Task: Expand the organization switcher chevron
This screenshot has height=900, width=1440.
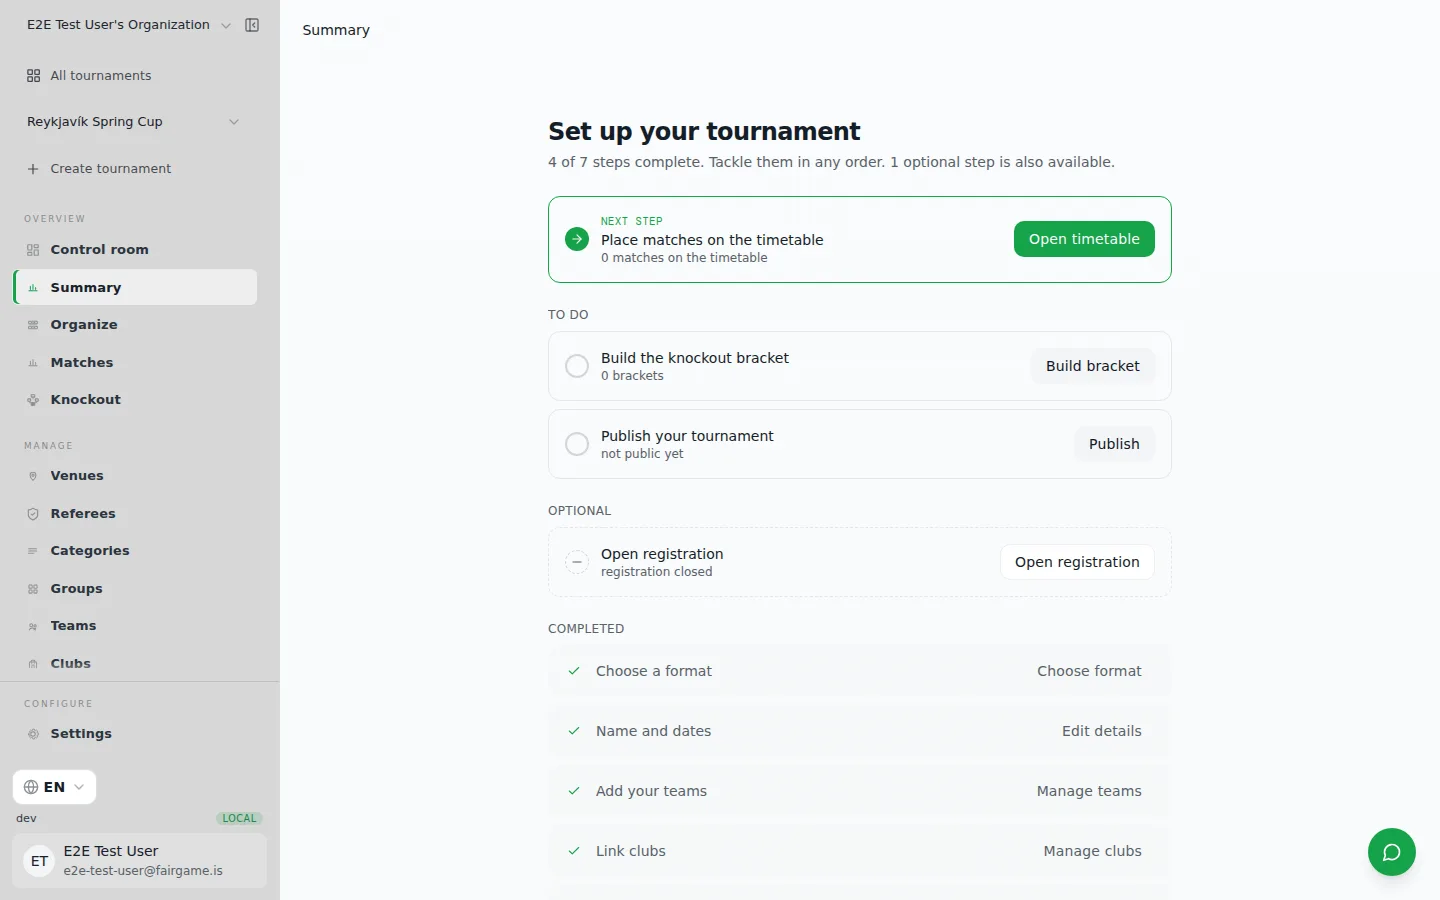Action: [226, 25]
